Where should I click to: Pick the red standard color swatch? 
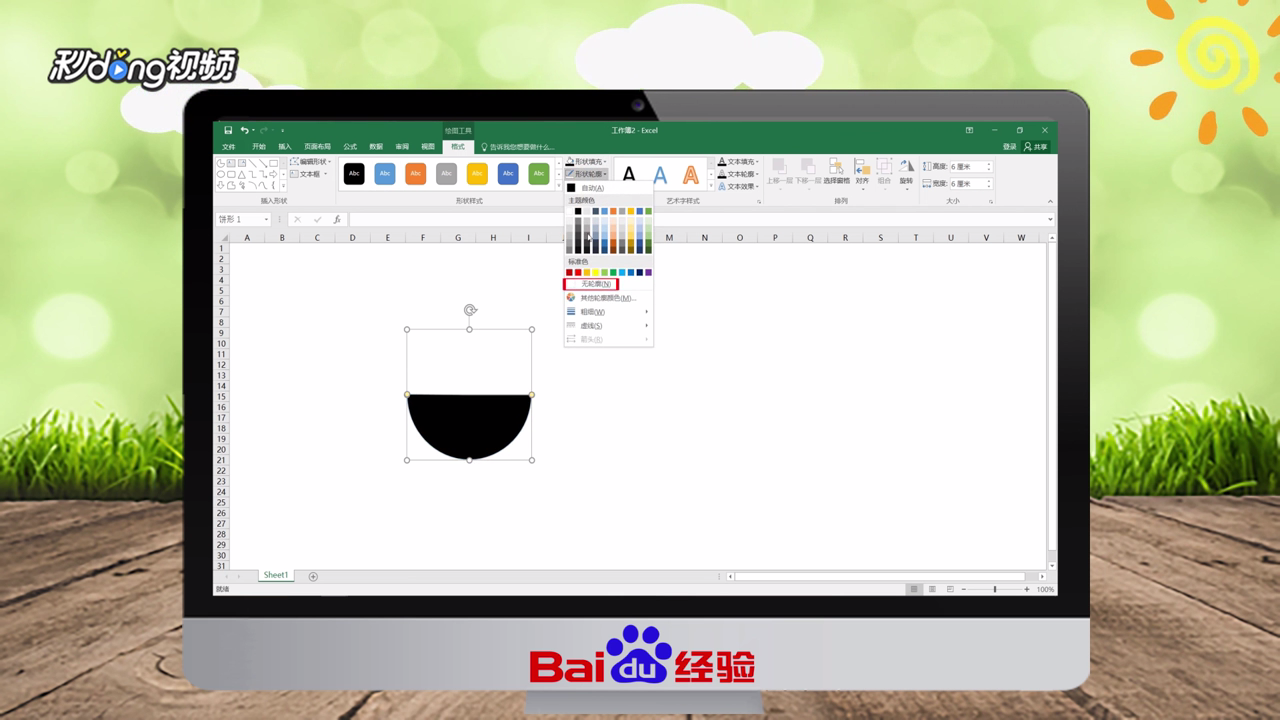[x=576, y=272]
